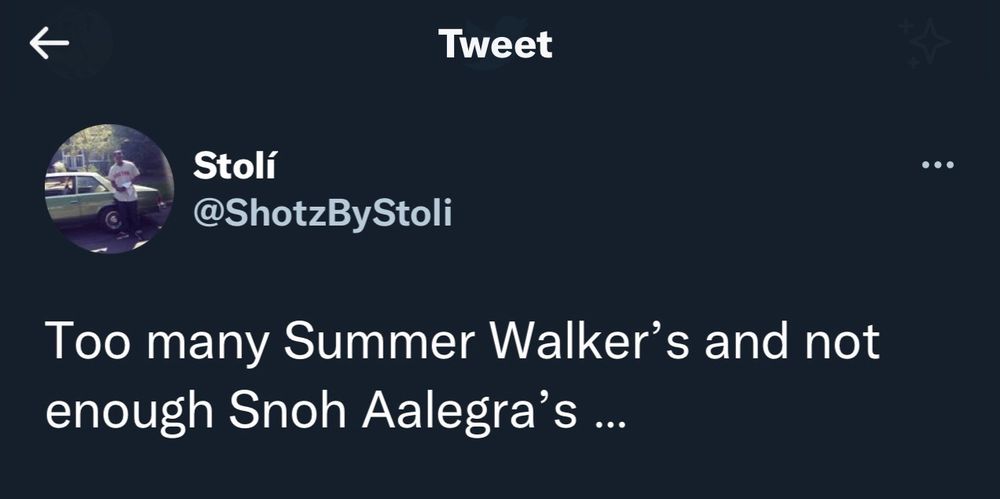This screenshot has width=1000, height=499.
Task: Click the trailing ellipsis in the tweet text
Action: (x=611, y=424)
